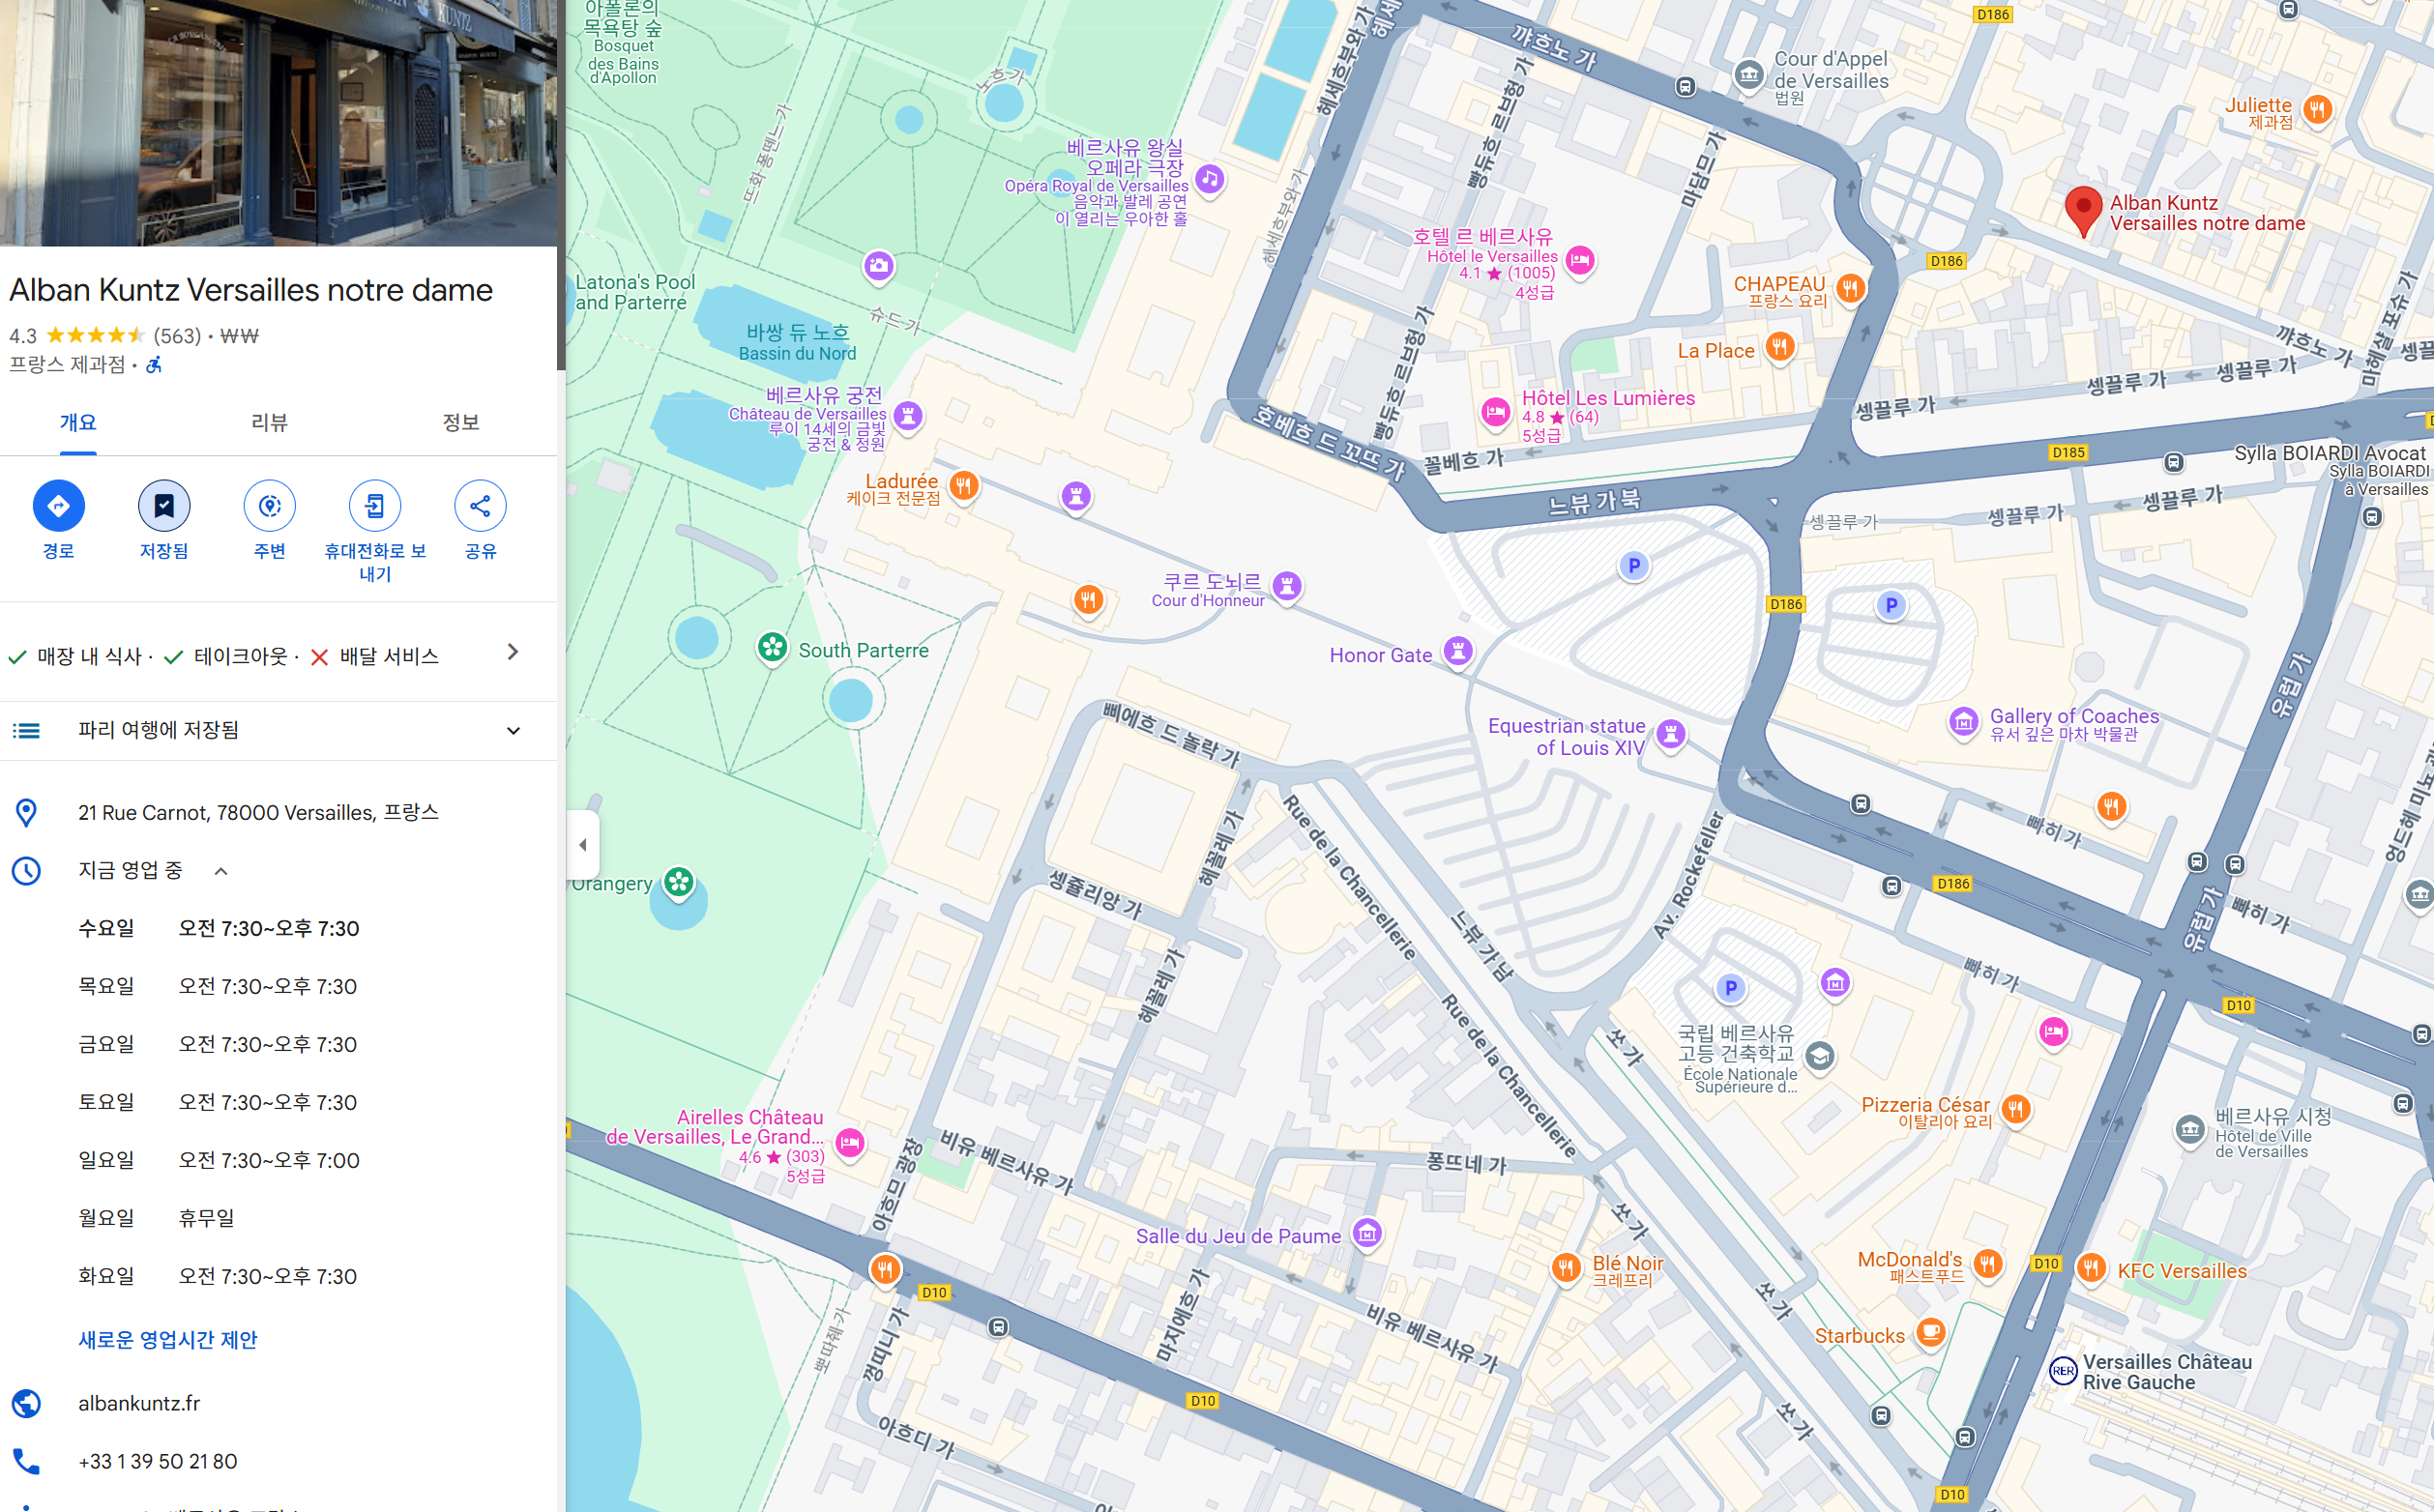Click the globe website icon
The width and height of the screenshot is (2434, 1512).
coord(26,1404)
